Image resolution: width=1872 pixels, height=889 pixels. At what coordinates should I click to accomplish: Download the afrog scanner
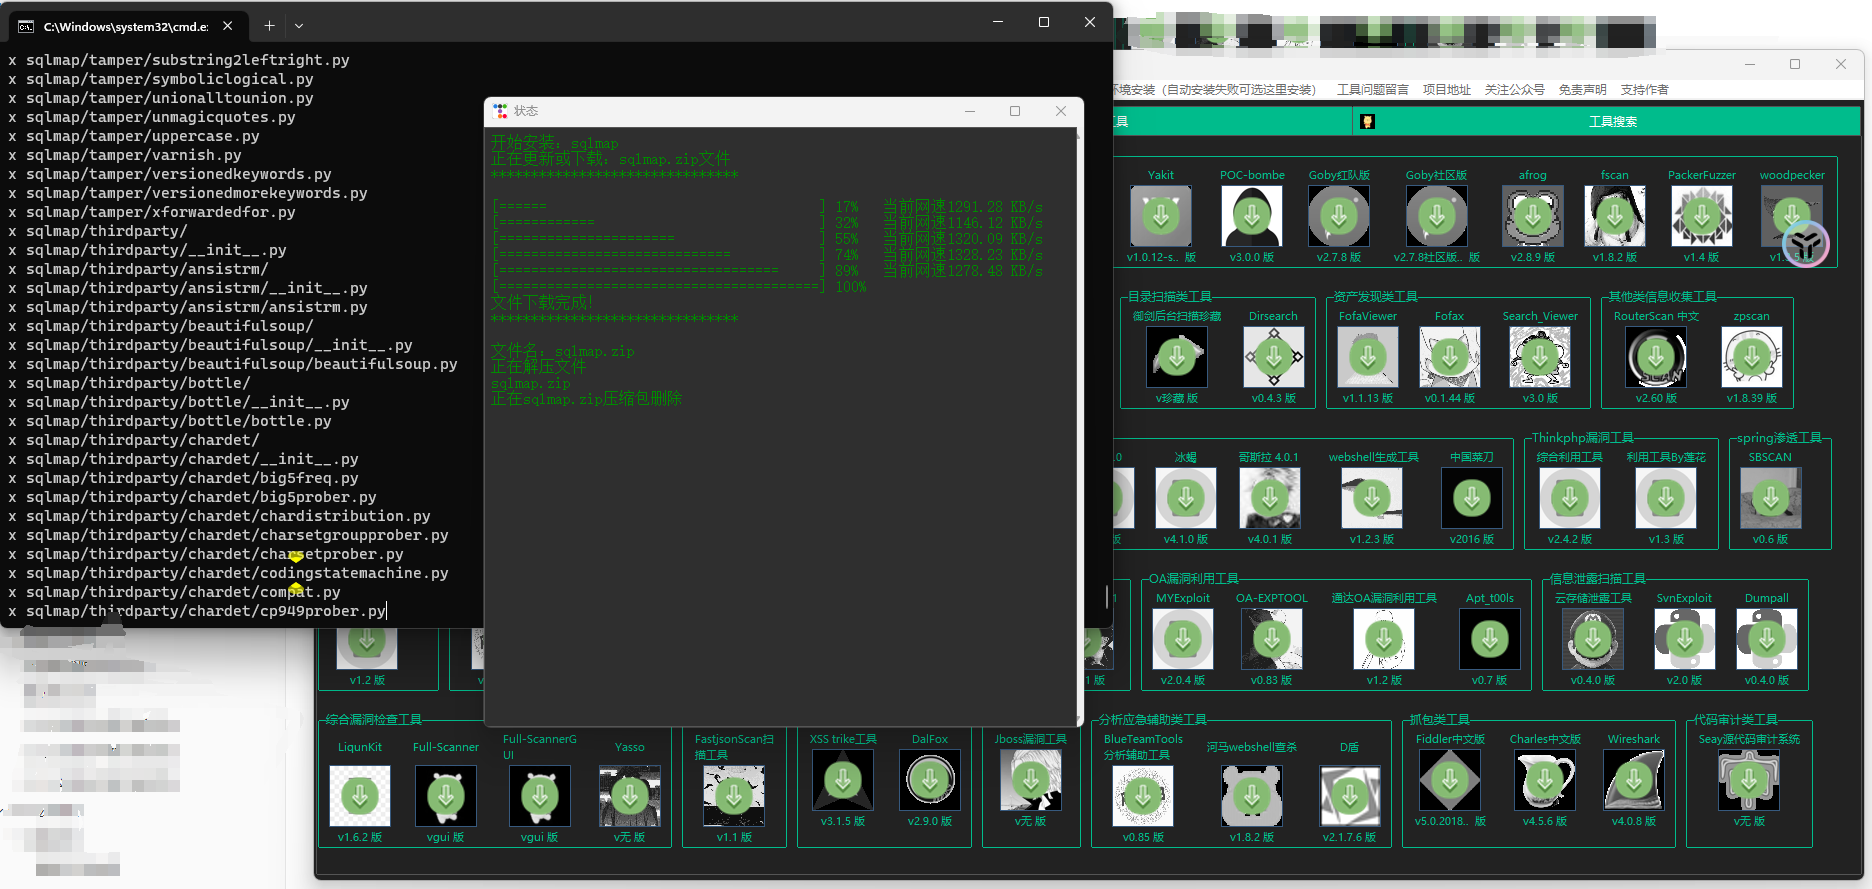coord(1533,216)
